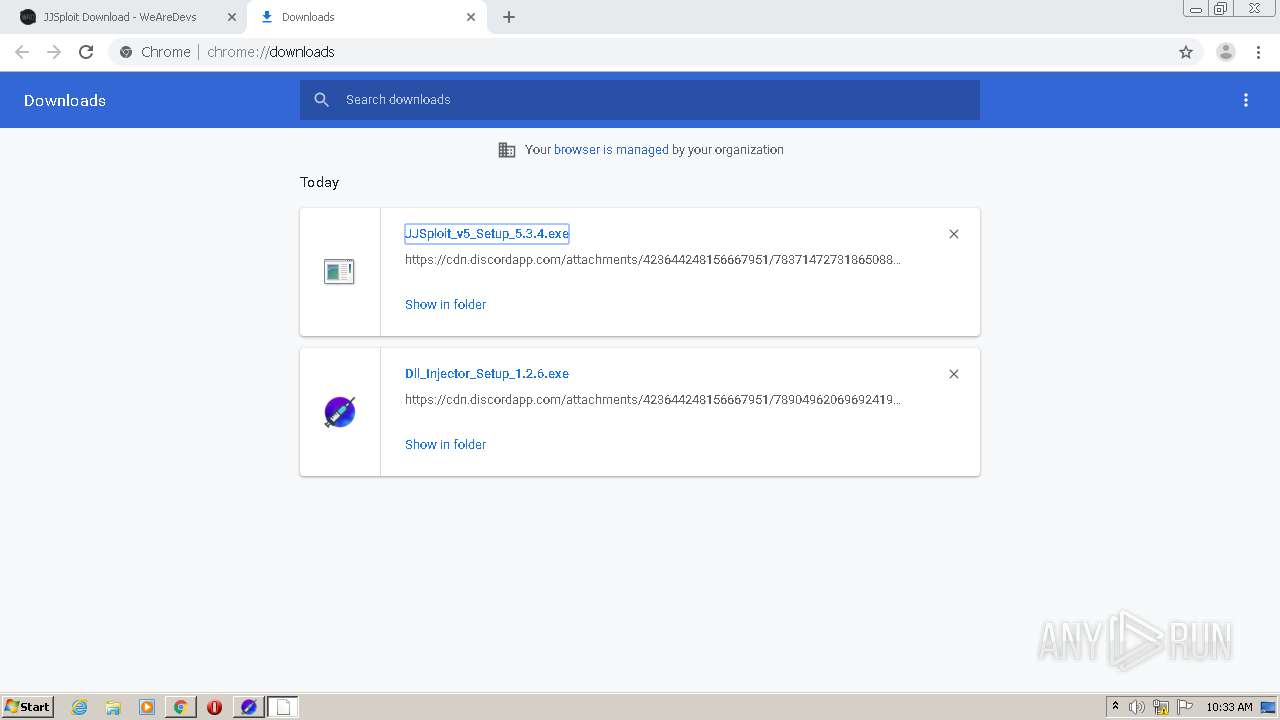Screen dimensions: 1280x720
Task: Click the Chrome site info icon in address bar
Action: (126, 52)
